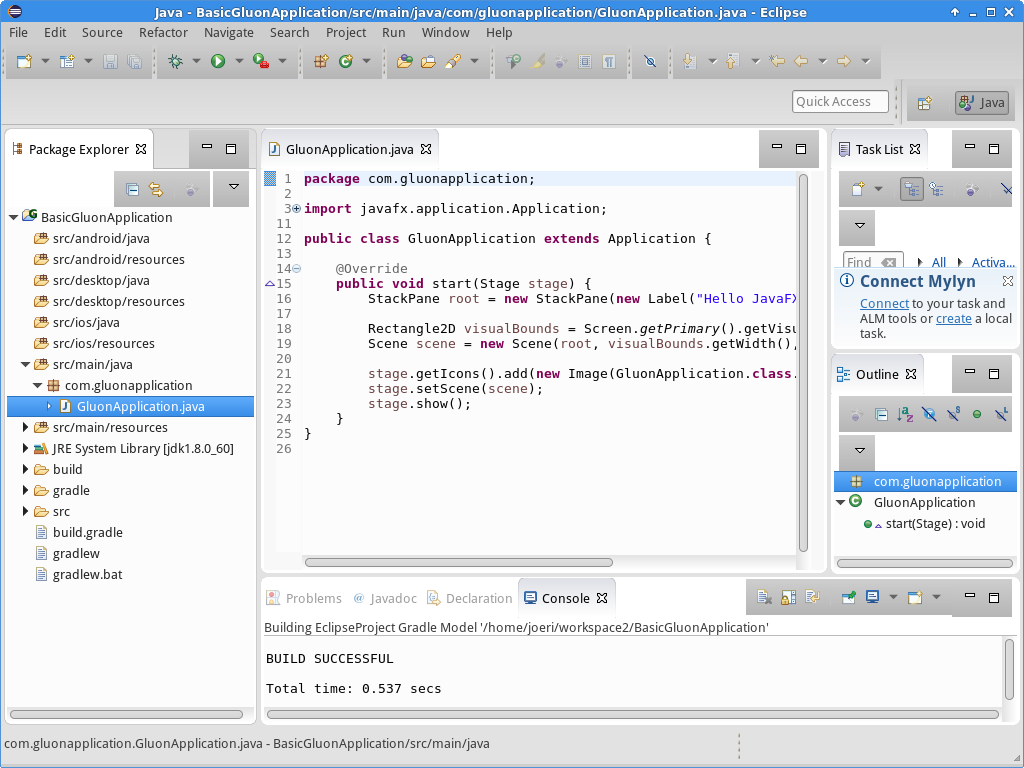Open Package Explorer view menu arrow
This screenshot has width=1024, height=768.
[234, 187]
